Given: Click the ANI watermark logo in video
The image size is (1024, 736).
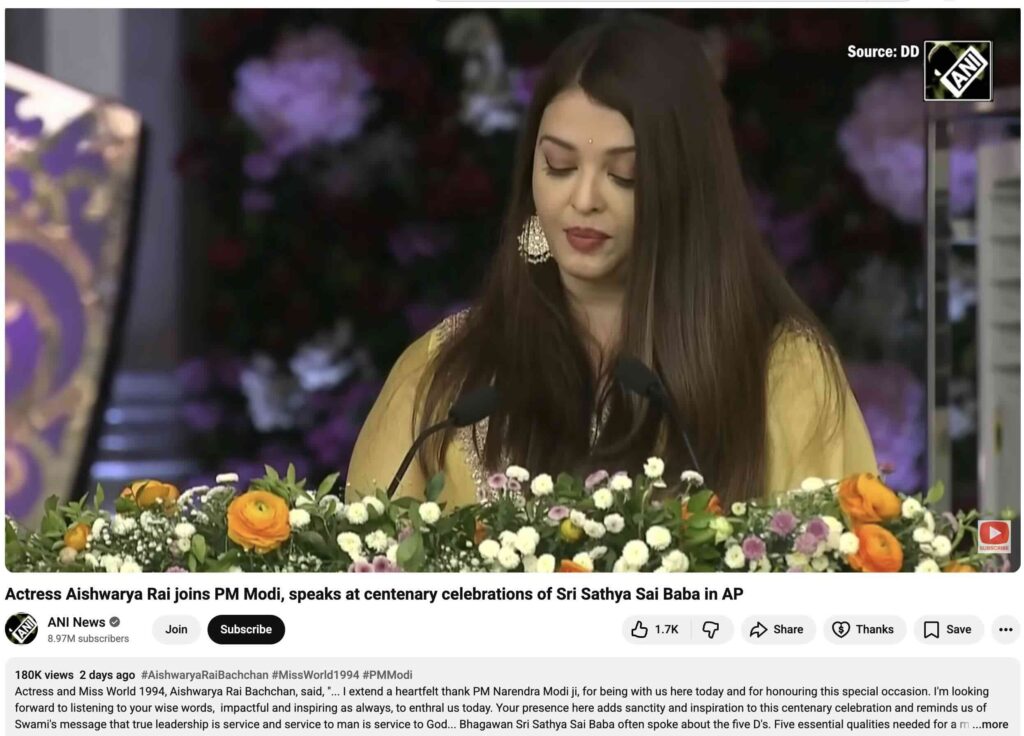Looking at the screenshot, I should click(958, 71).
